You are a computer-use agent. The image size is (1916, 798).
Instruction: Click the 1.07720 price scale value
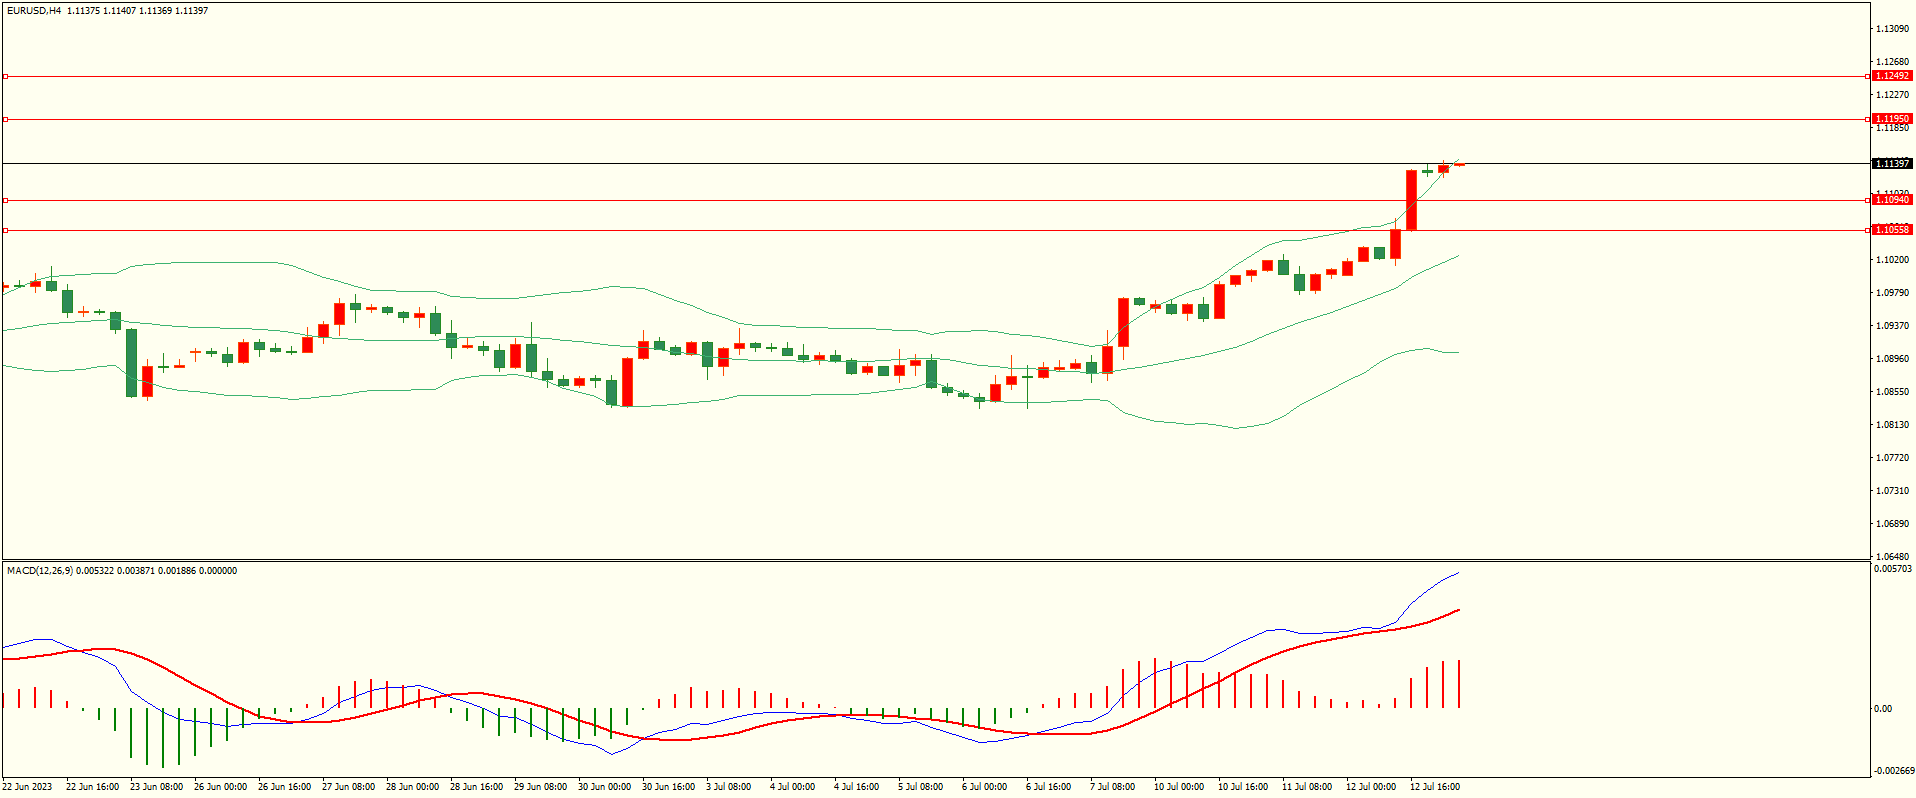(x=1893, y=458)
